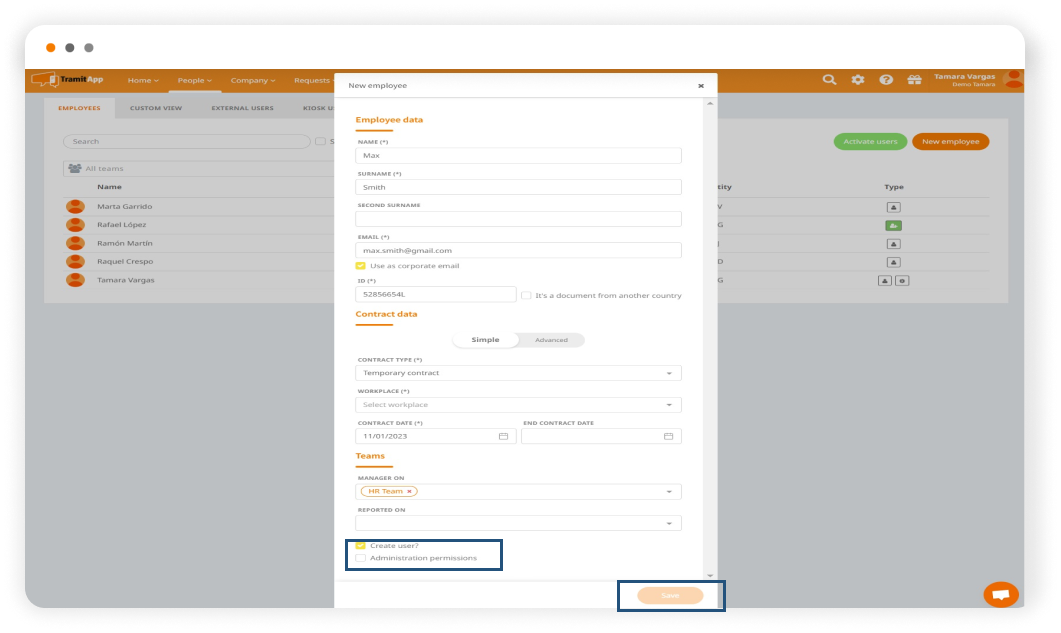
Task: Click the help question mark icon
Action: [886, 80]
